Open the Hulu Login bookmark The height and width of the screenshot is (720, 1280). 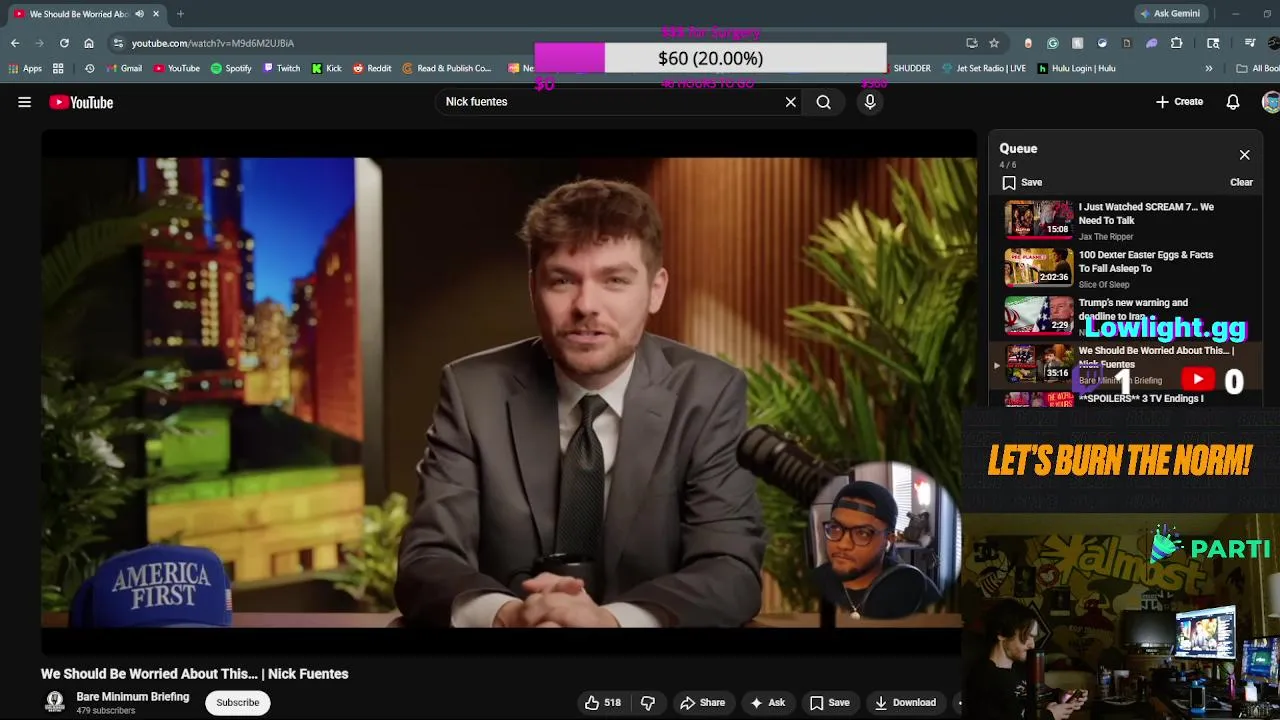[x=1077, y=69]
